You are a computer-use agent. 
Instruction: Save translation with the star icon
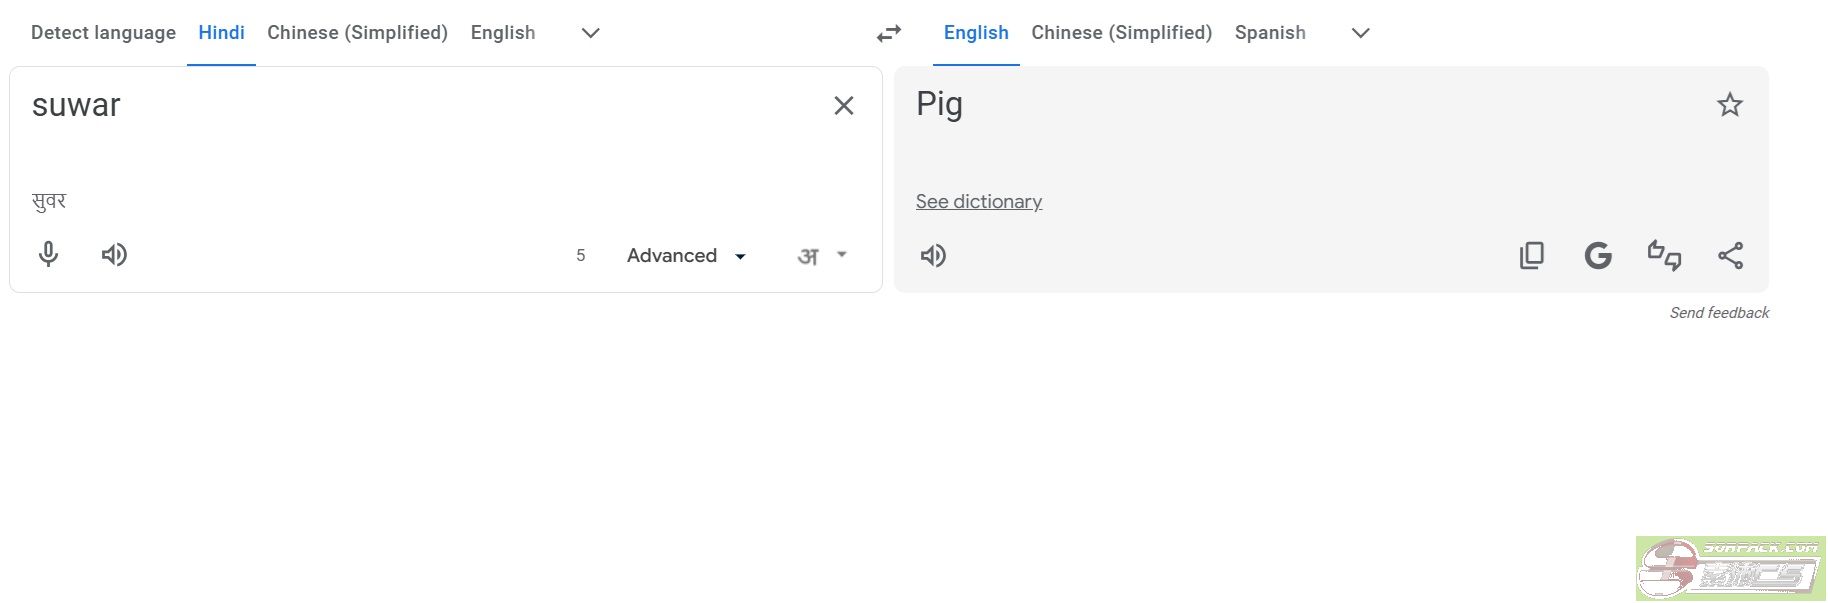(x=1729, y=105)
